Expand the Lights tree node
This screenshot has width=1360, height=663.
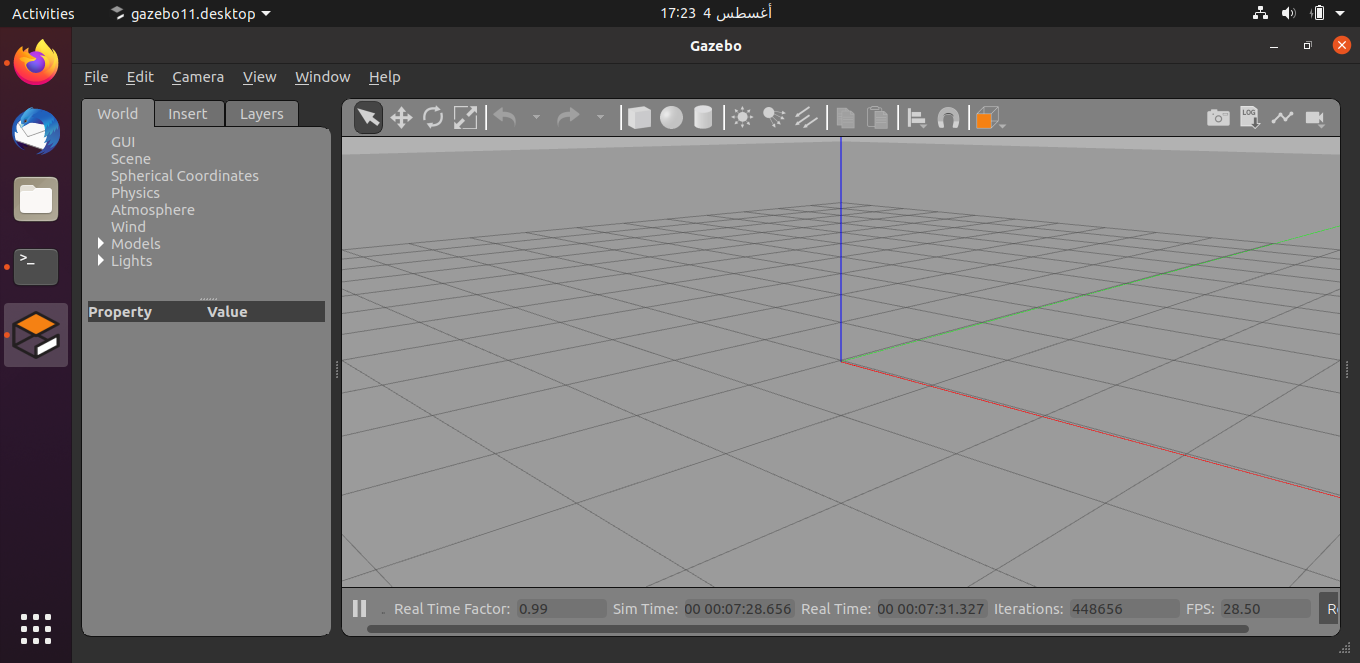101,261
